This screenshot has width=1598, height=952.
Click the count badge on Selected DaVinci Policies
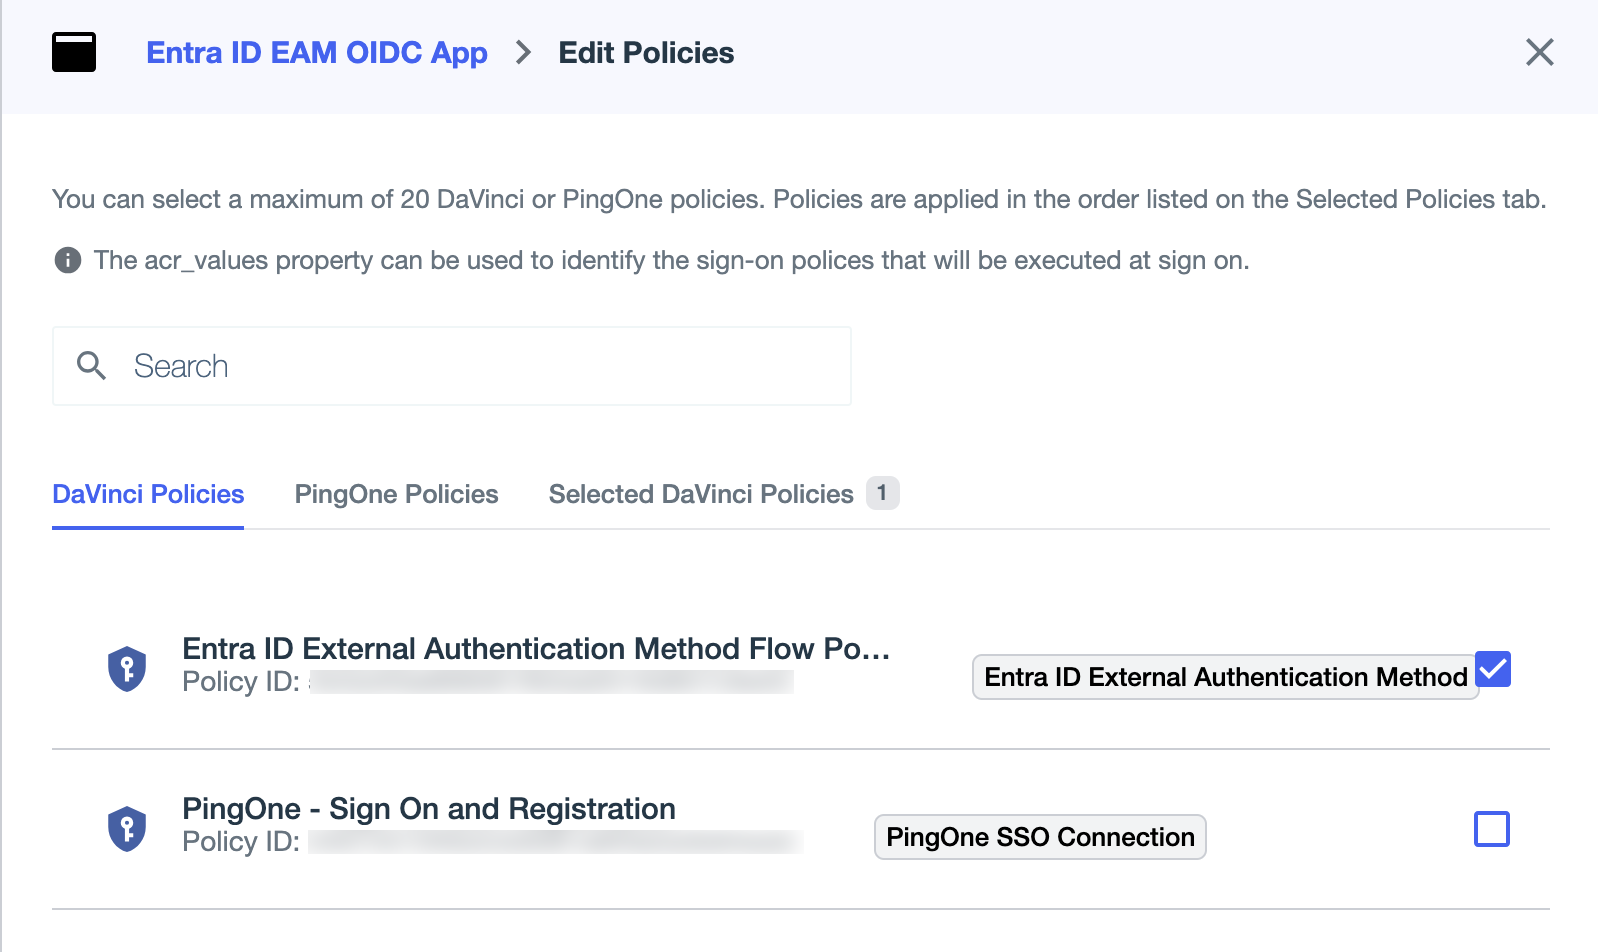pyautogui.click(x=881, y=493)
